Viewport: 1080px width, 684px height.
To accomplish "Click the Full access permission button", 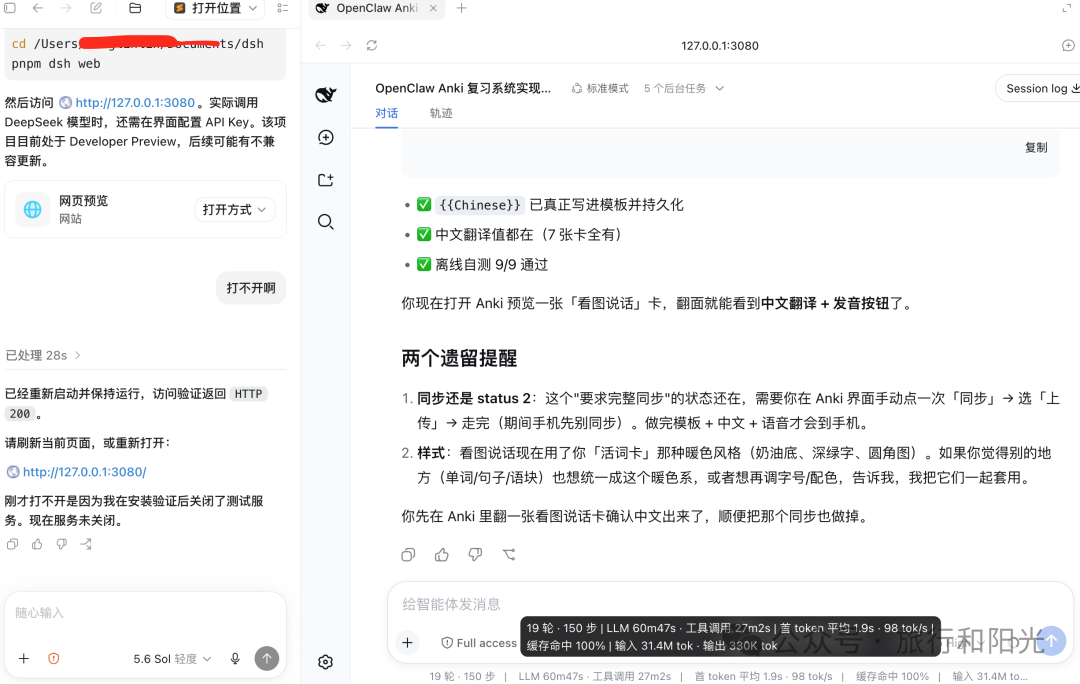I will coord(479,643).
